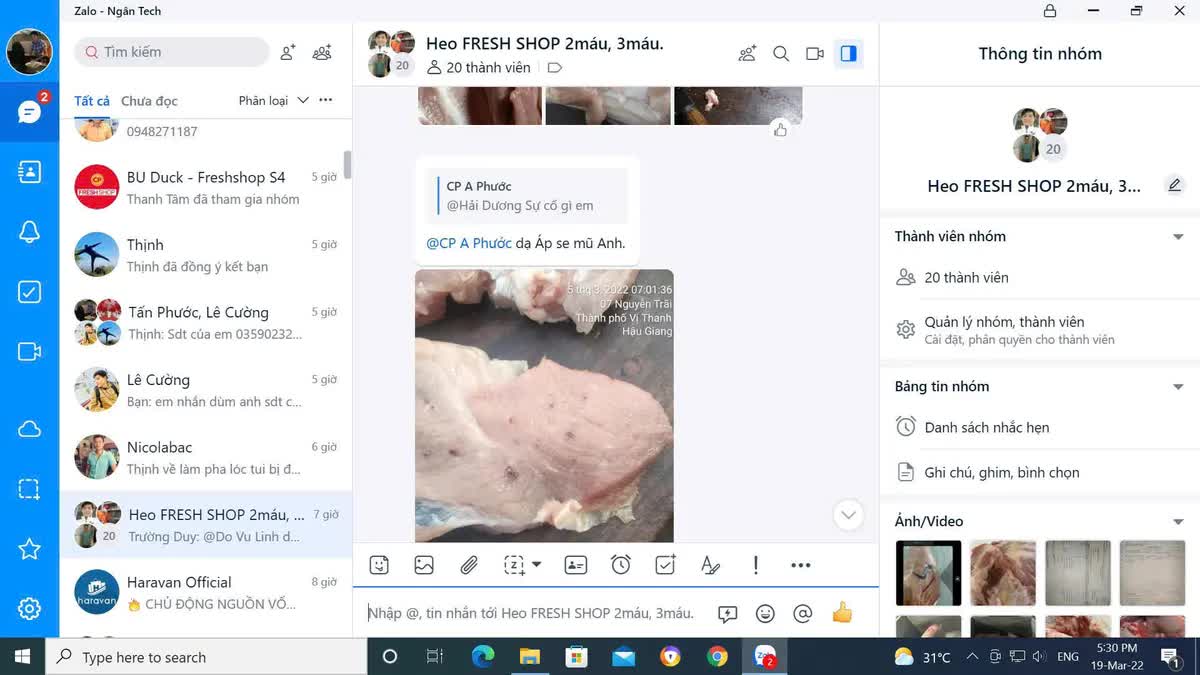Search messages in this conversation

781,54
